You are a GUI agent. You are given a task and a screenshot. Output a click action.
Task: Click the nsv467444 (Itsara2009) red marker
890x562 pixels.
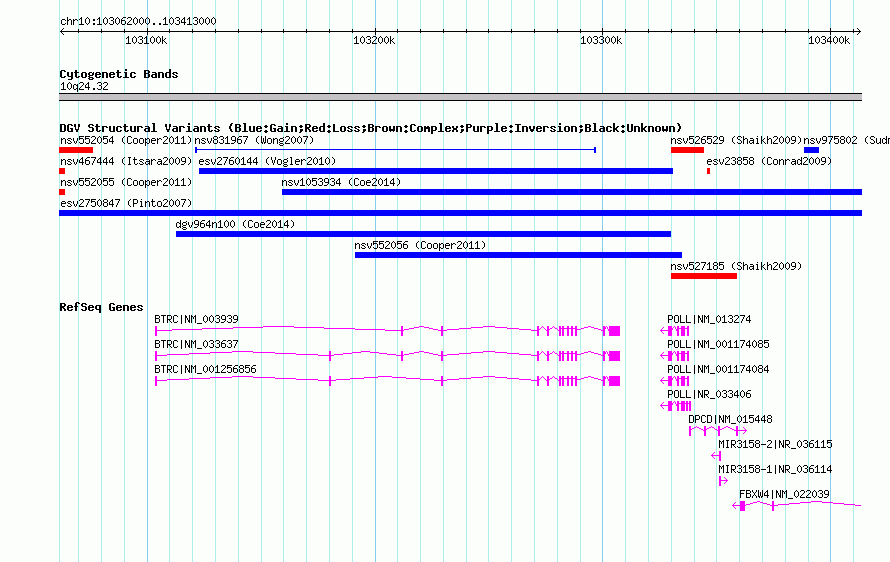tap(62, 171)
